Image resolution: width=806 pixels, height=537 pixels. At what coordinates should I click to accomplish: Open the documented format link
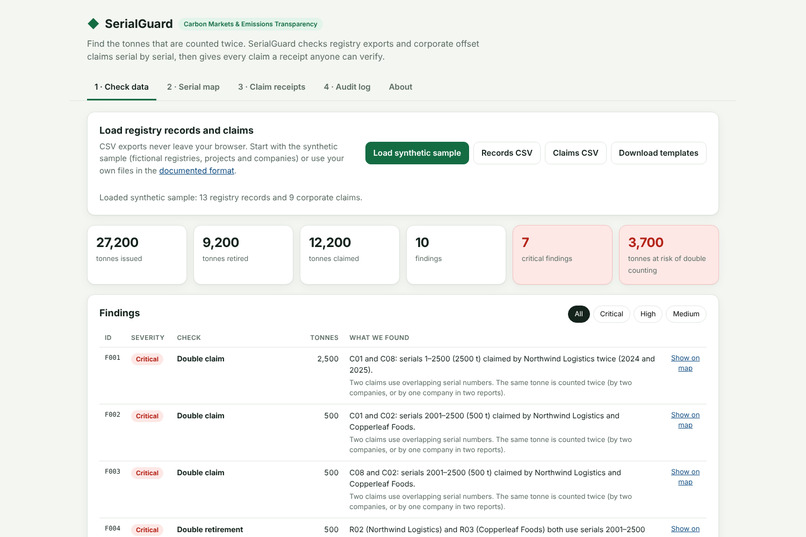196,171
